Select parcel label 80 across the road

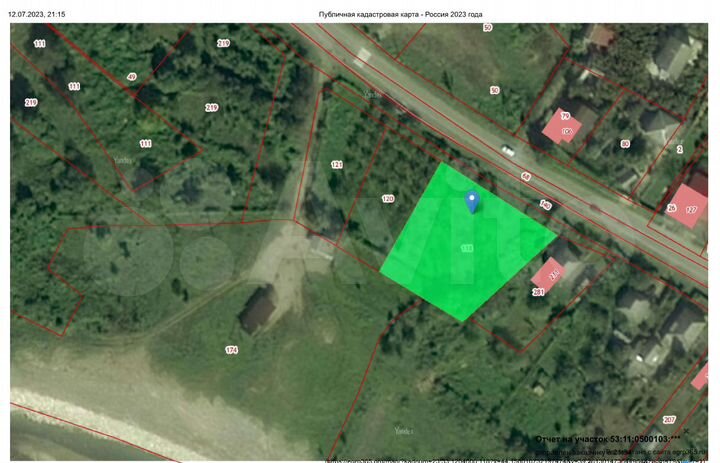625,144
